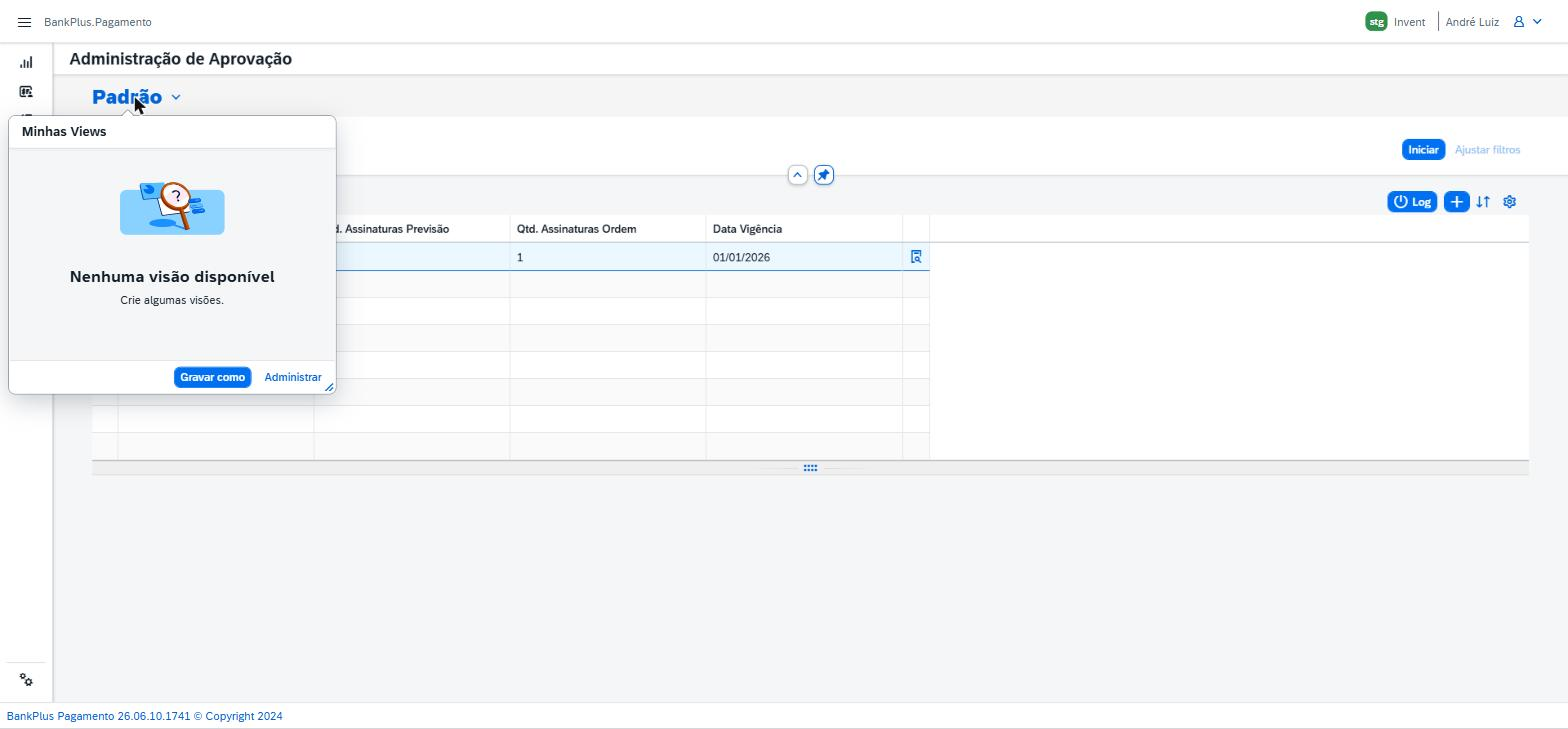Image resolution: width=1568 pixels, height=729 pixels.
Task: Click the Nenhuma visão disponível message
Action: pos(172,277)
